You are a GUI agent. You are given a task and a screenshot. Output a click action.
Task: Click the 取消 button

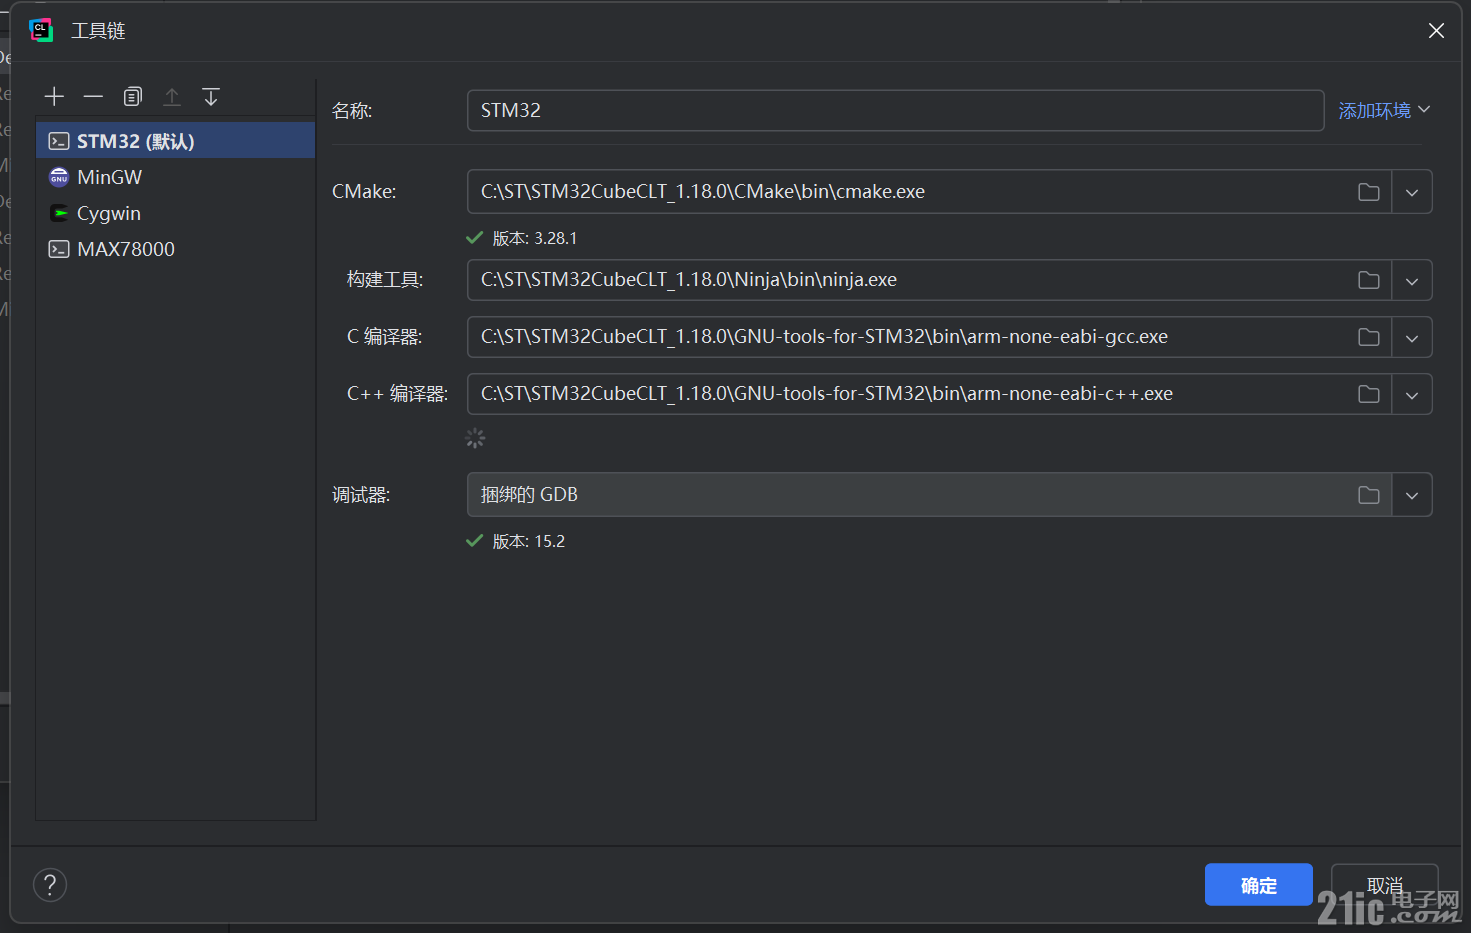1385,885
